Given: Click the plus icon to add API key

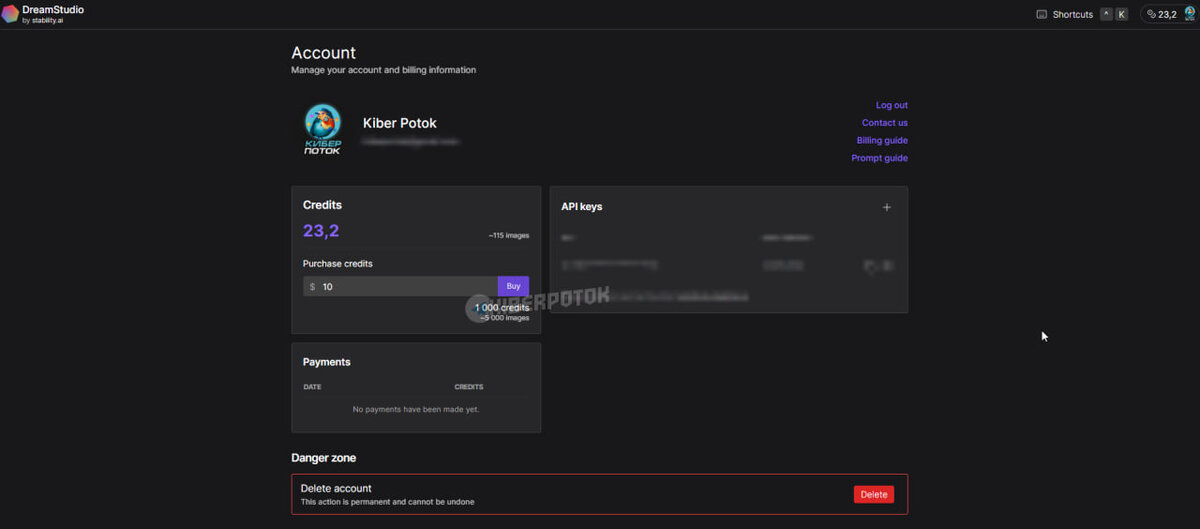Looking at the screenshot, I should (x=886, y=207).
